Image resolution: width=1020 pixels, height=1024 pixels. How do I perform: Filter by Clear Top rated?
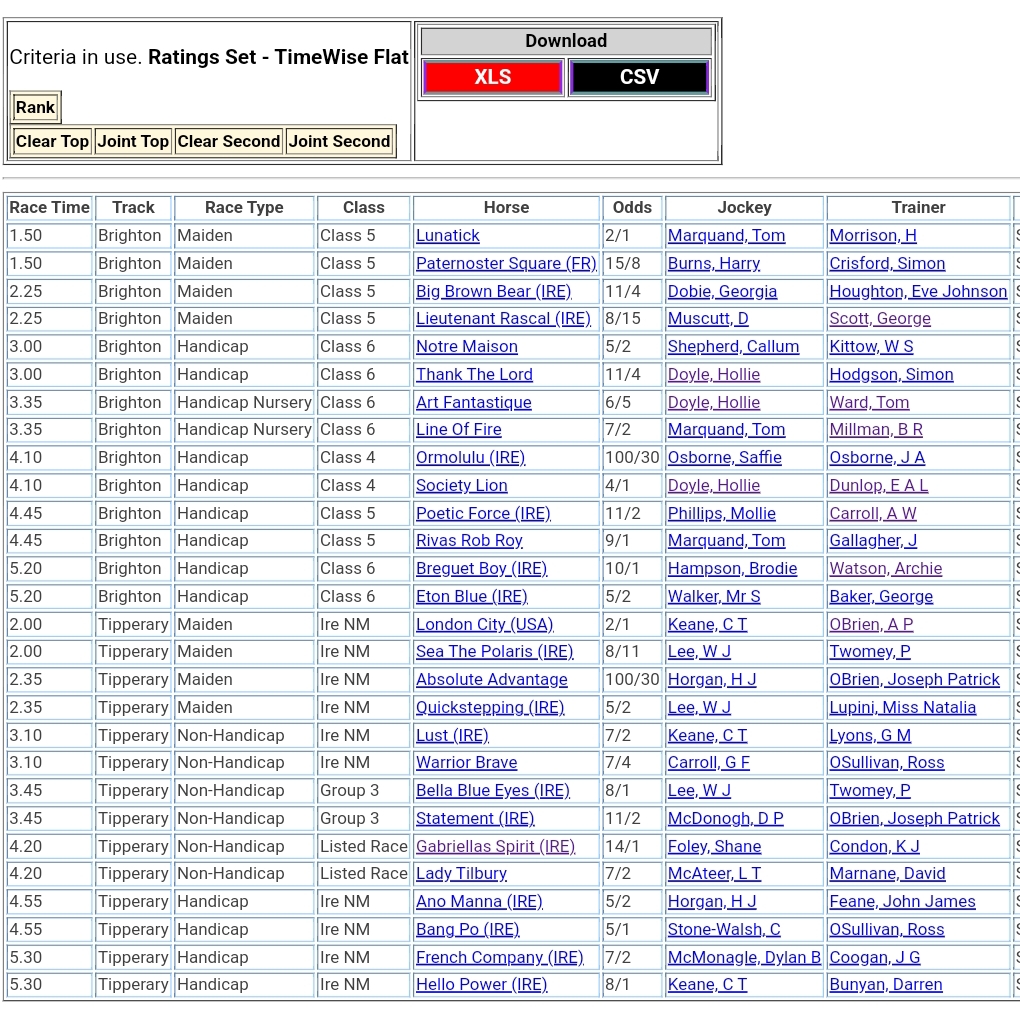[x=52, y=142]
